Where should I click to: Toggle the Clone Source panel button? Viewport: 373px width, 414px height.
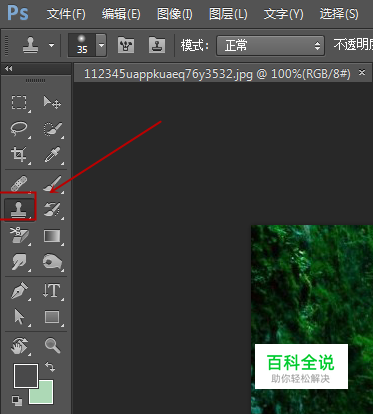click(x=157, y=45)
